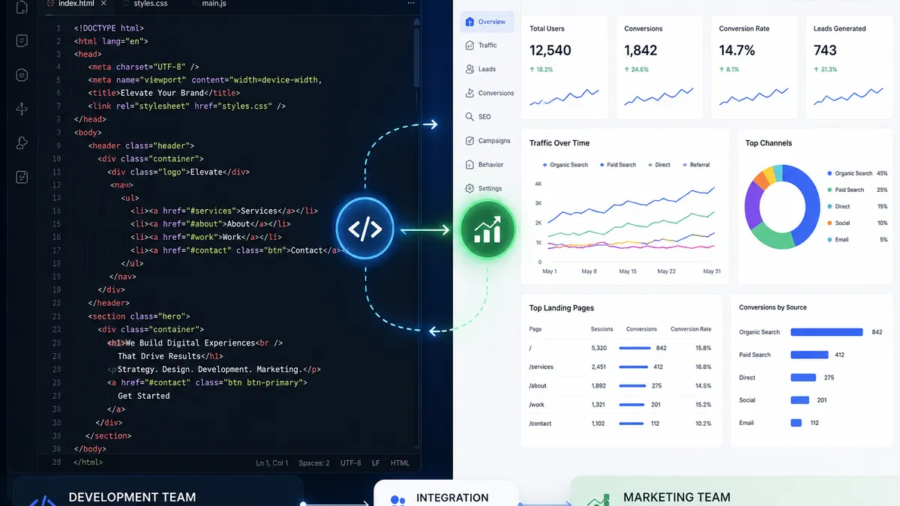Open the Traffic sidebar item
Image resolution: width=900 pixels, height=506 pixels.
tap(486, 45)
